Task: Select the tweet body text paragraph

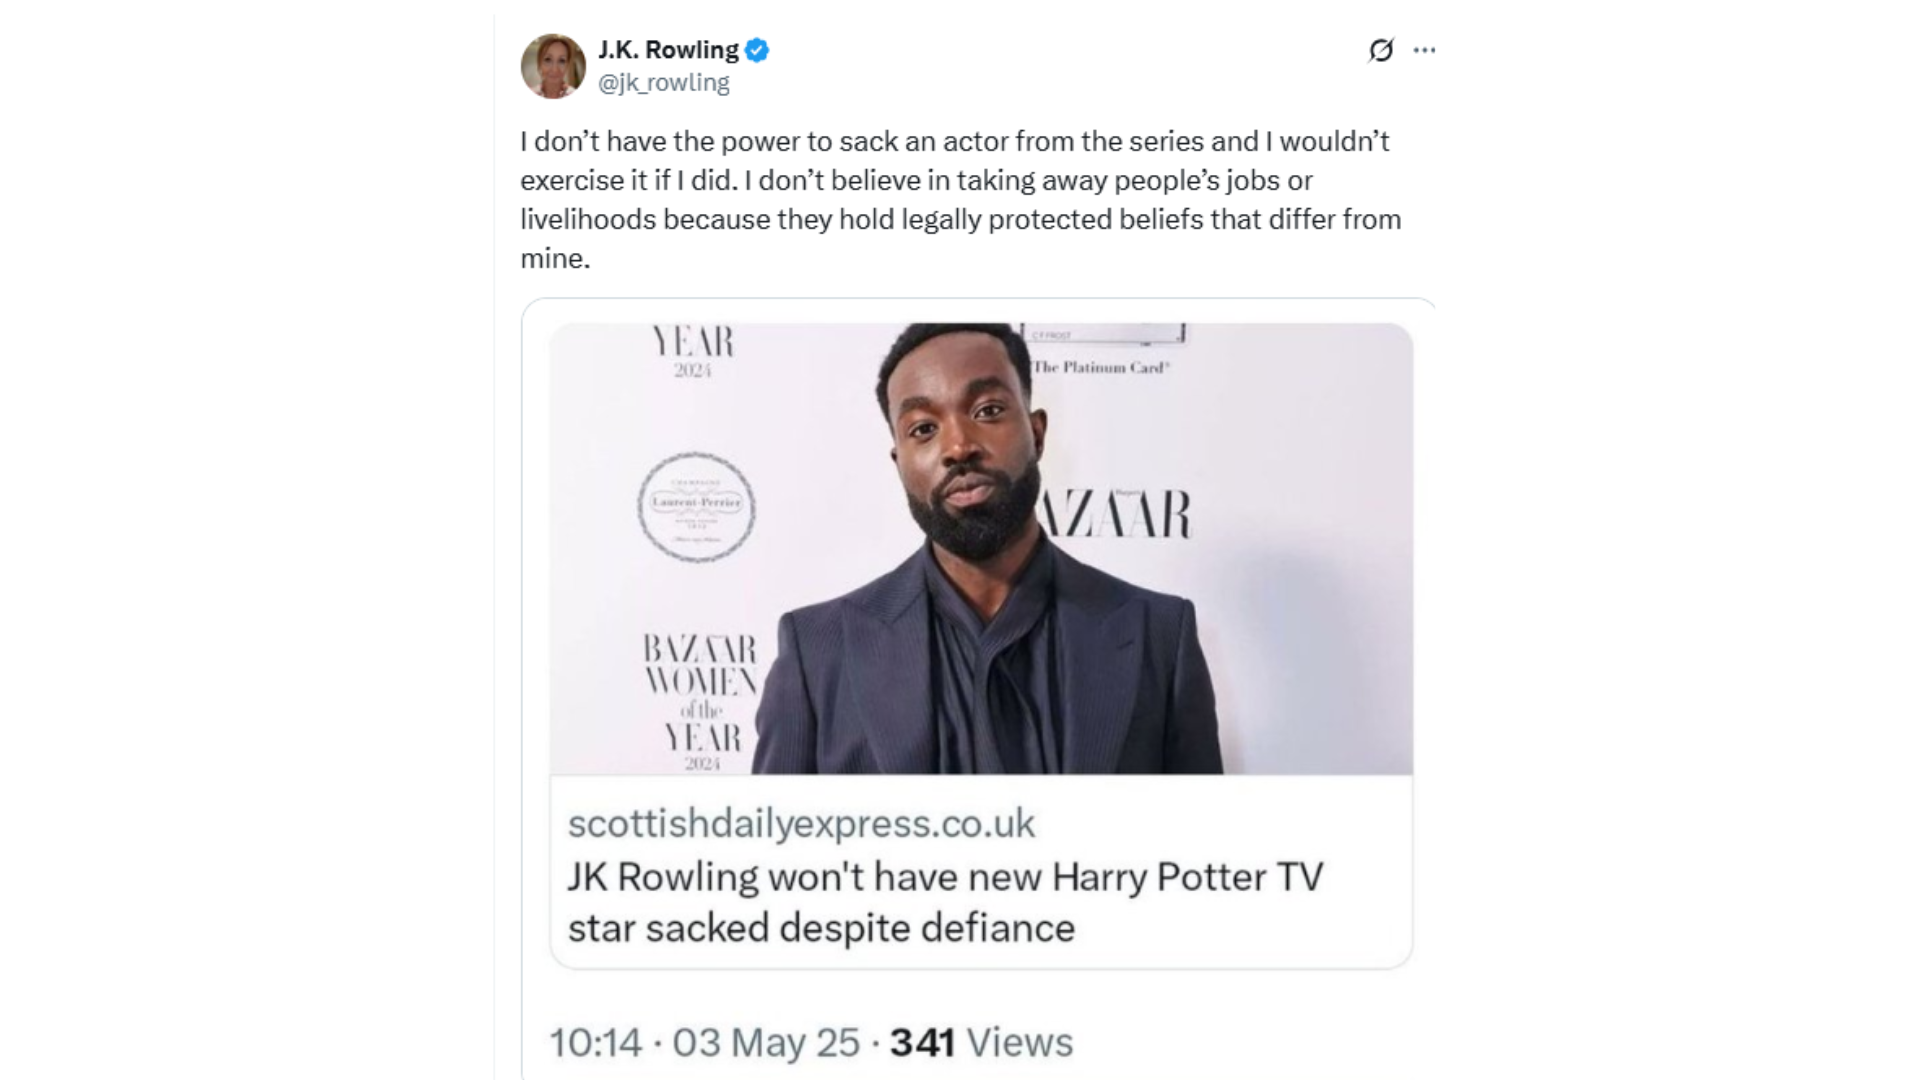Action: (x=960, y=200)
